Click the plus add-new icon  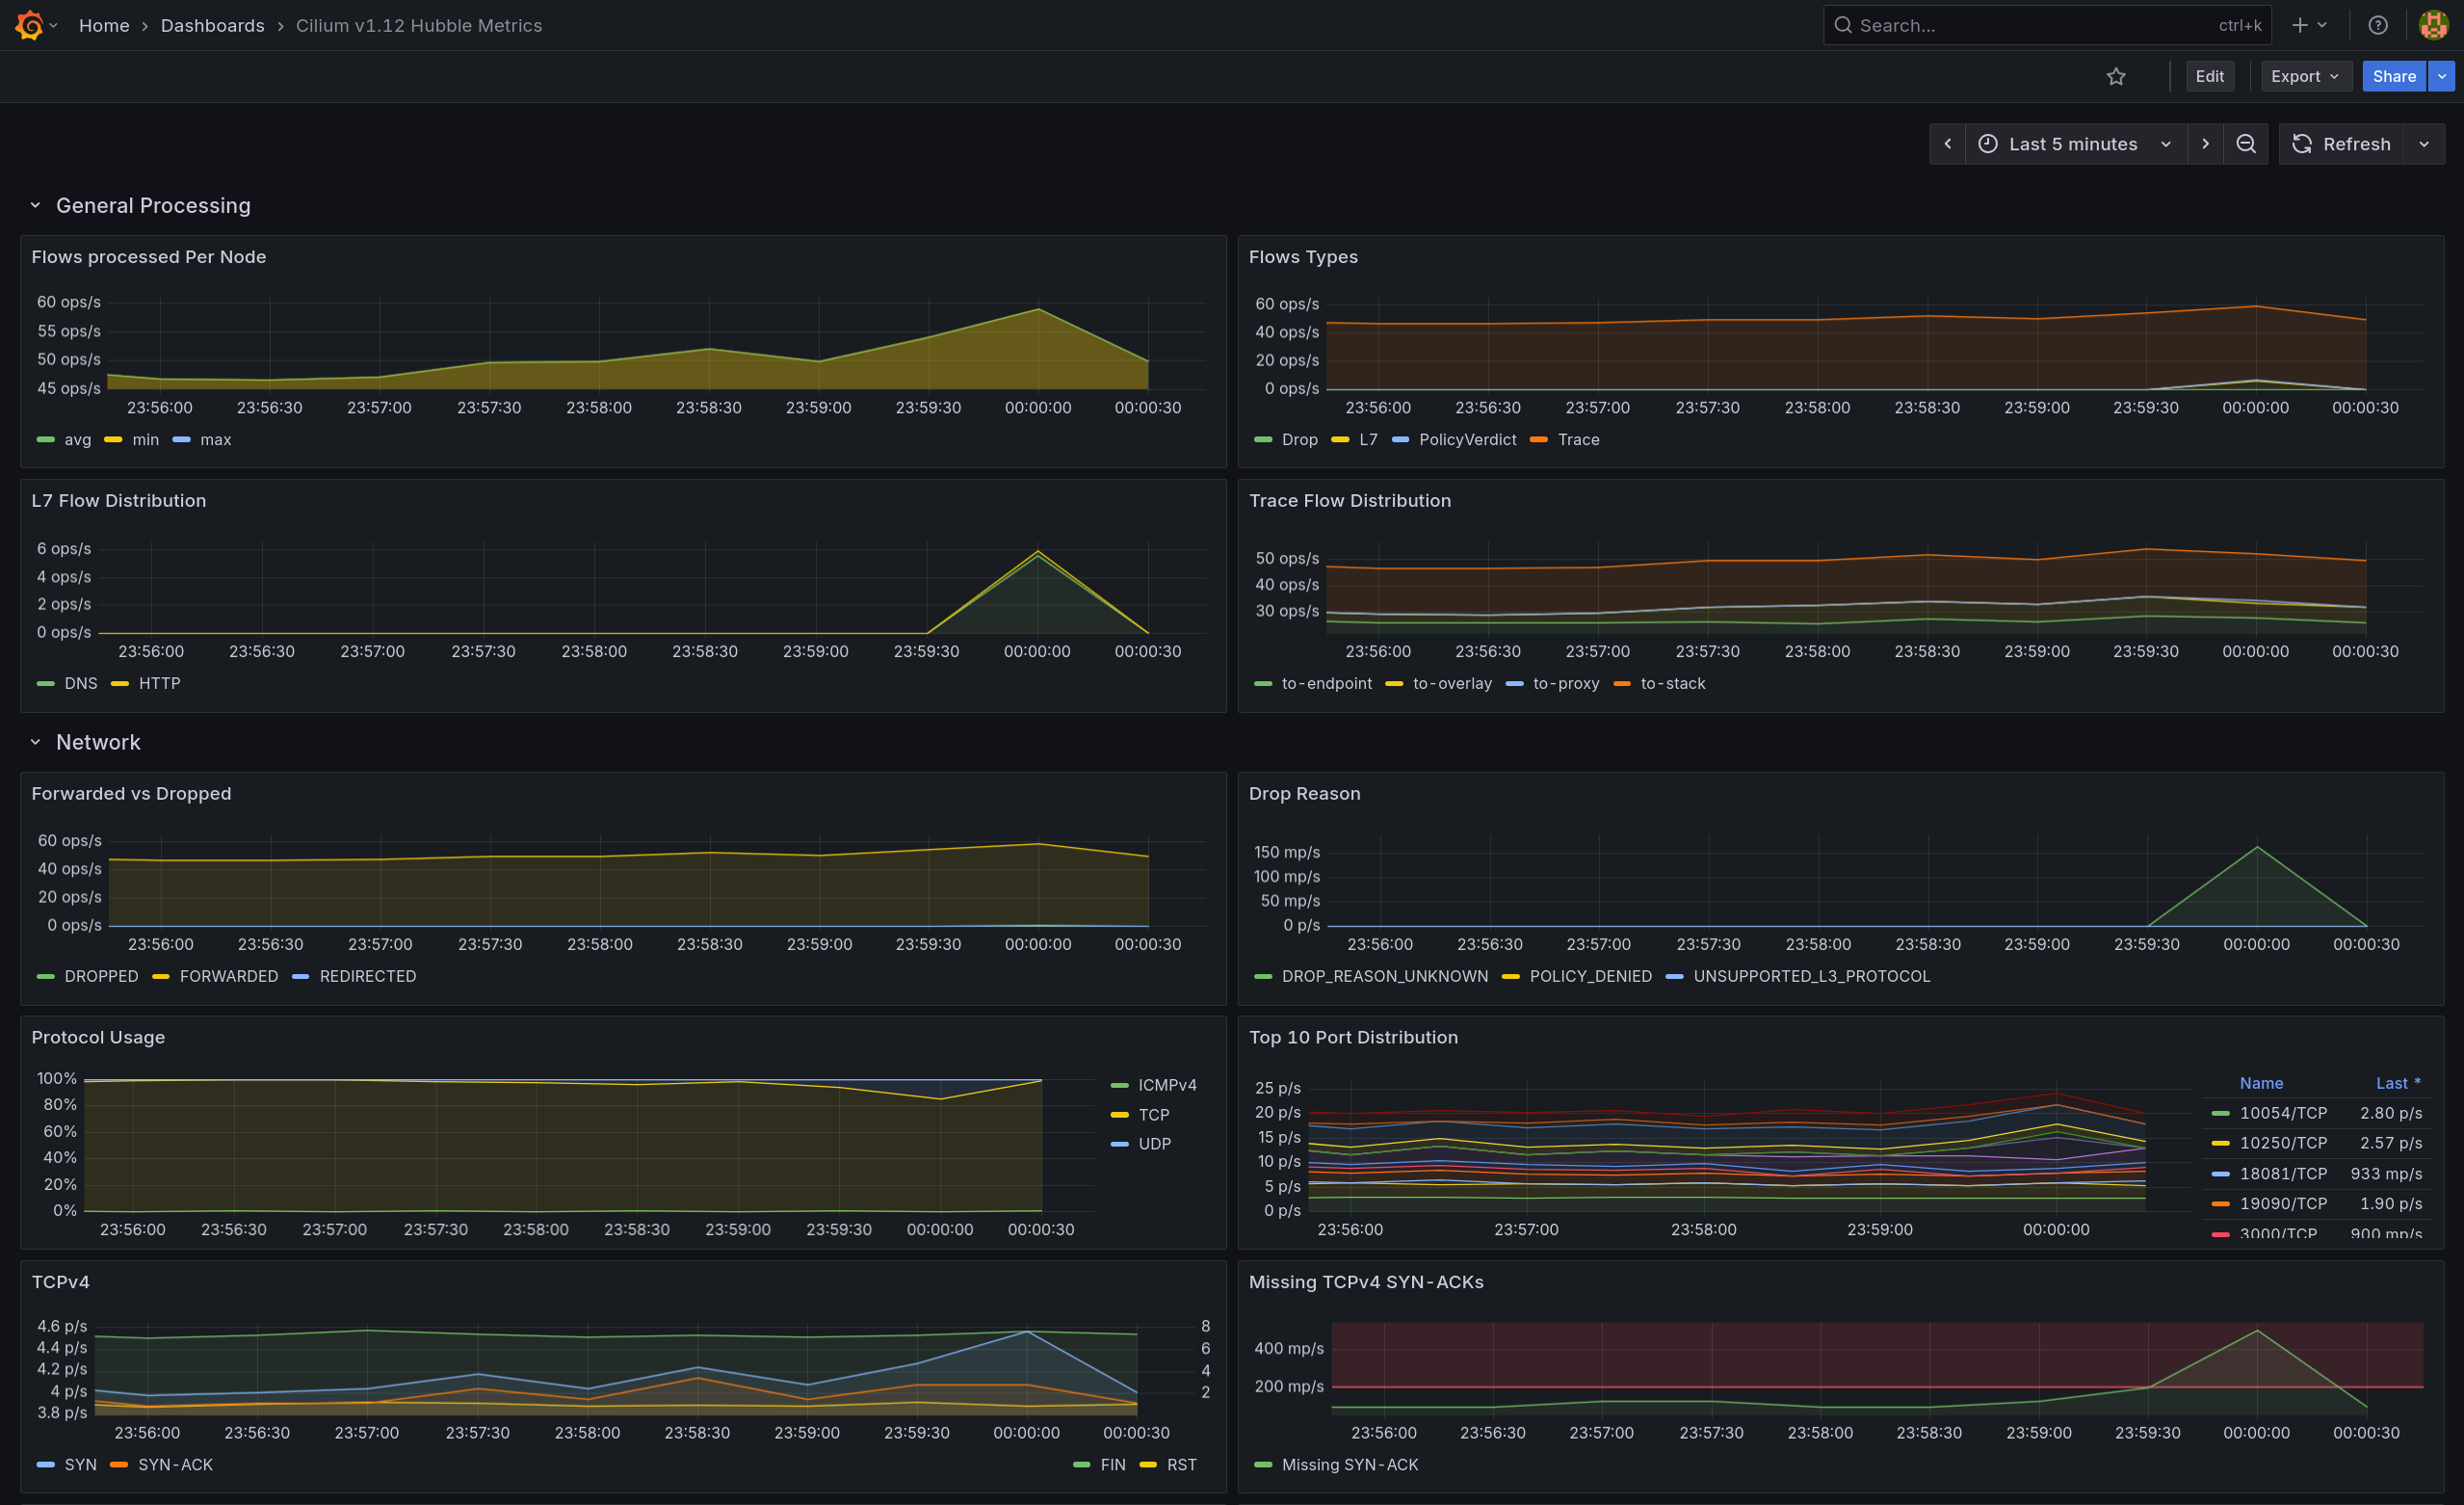(2299, 25)
